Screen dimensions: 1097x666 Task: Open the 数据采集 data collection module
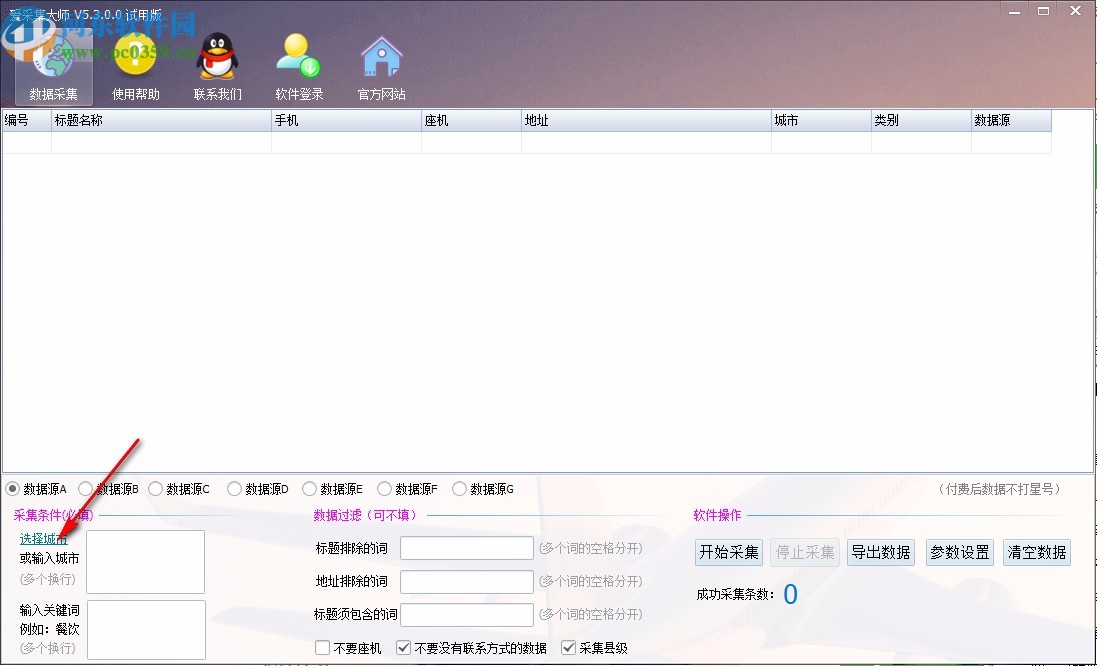[51, 65]
